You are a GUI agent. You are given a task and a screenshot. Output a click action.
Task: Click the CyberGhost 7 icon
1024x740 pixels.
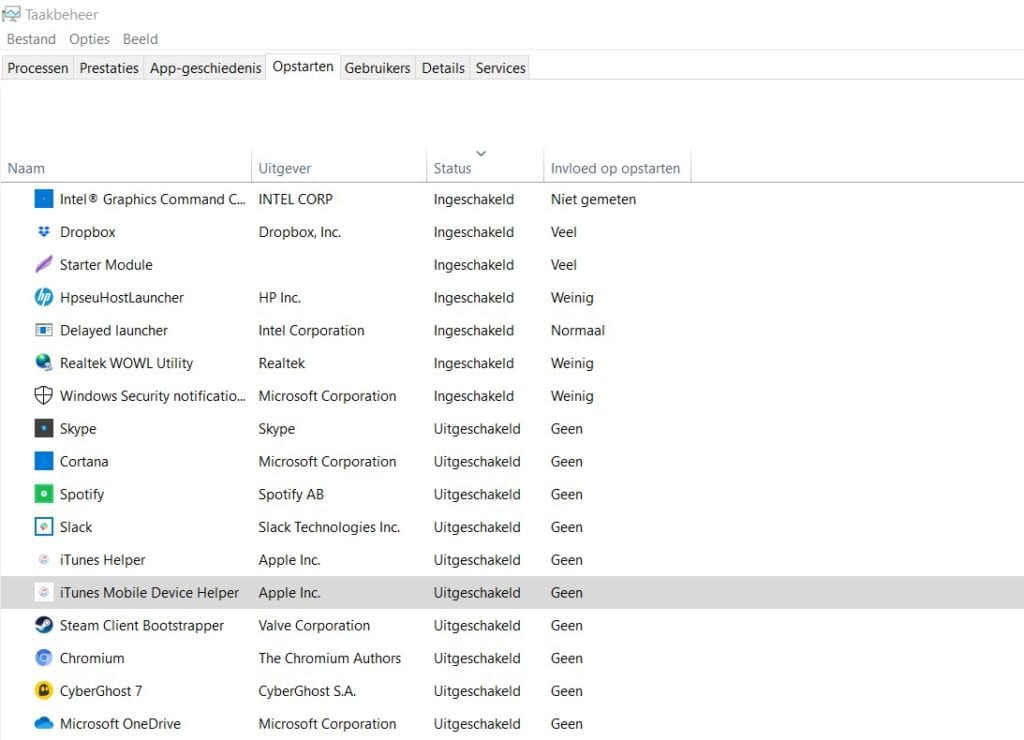click(x=44, y=690)
